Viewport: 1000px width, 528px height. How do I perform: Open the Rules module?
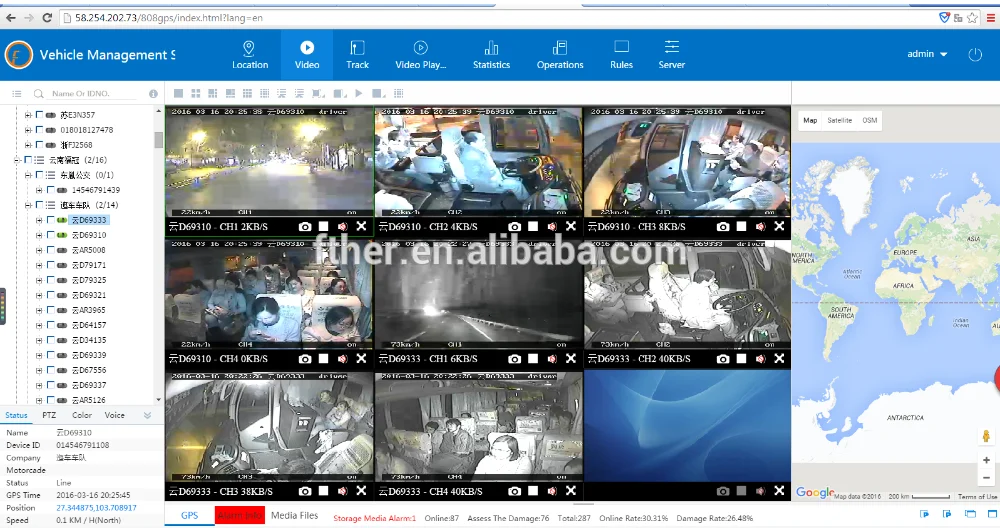coord(621,55)
